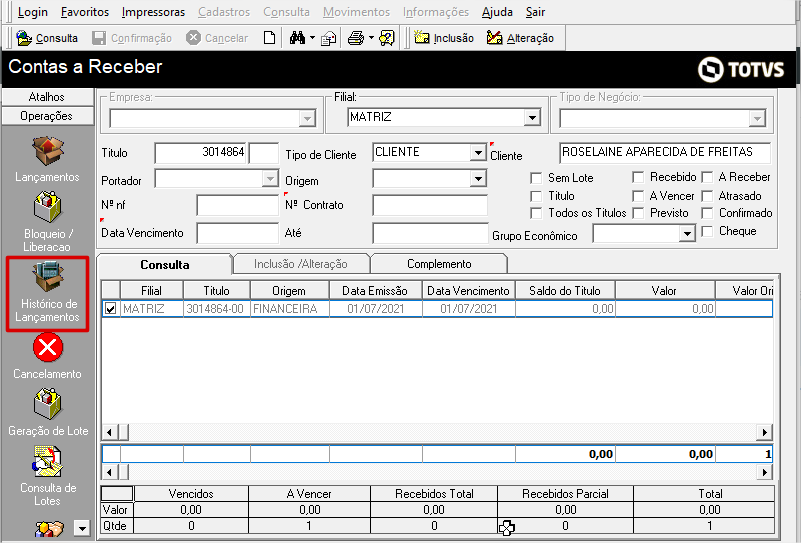Viewport: 801px width, 543px height.
Task: Open the Tipo de Cliente dropdown
Action: coord(478,152)
